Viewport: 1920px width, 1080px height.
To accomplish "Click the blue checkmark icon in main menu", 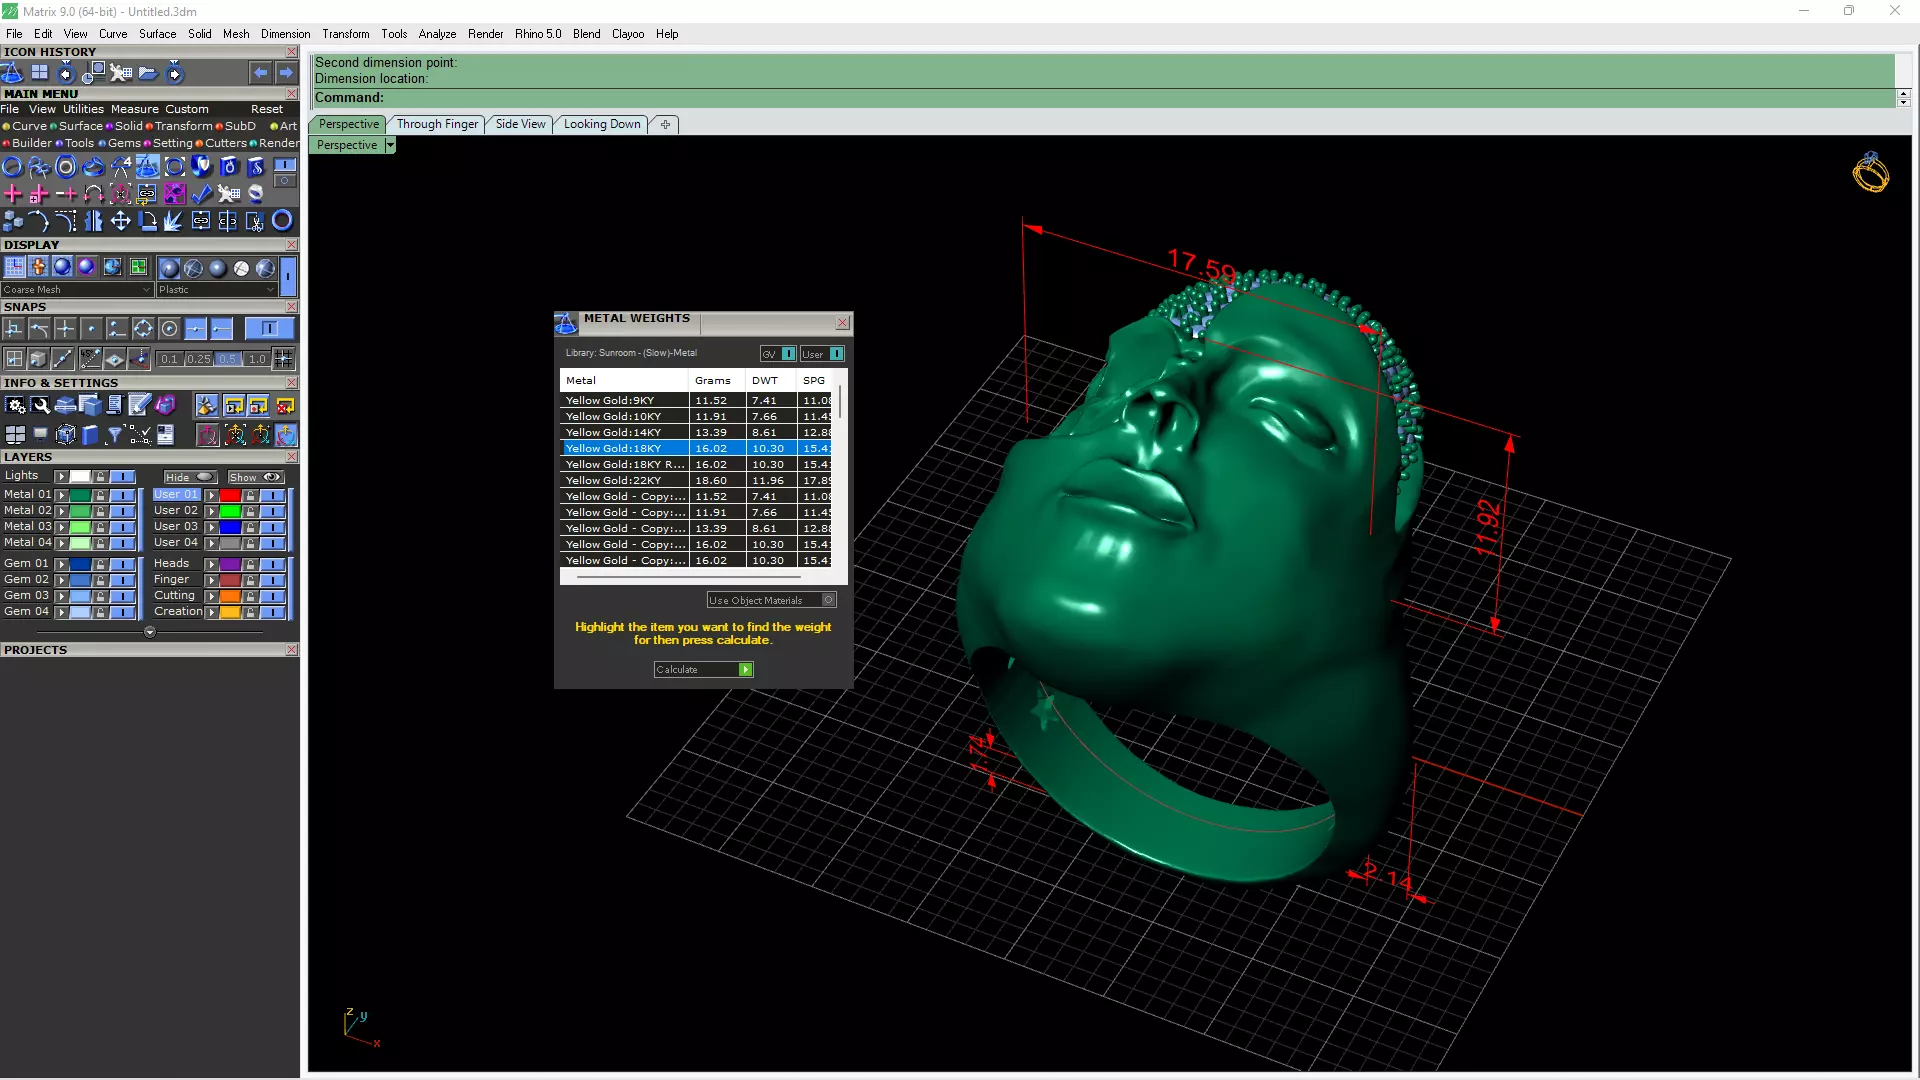I will (x=202, y=194).
